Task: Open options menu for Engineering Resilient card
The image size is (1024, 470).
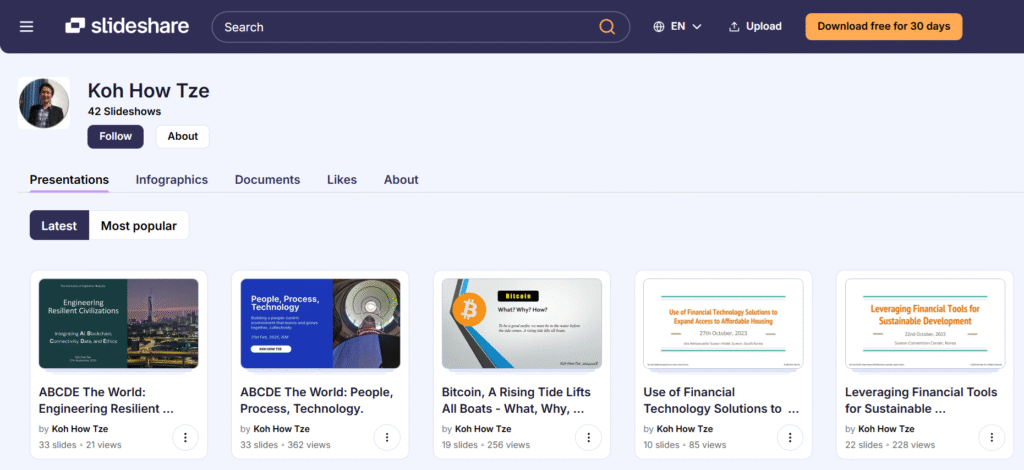Action: pyautogui.click(x=185, y=437)
